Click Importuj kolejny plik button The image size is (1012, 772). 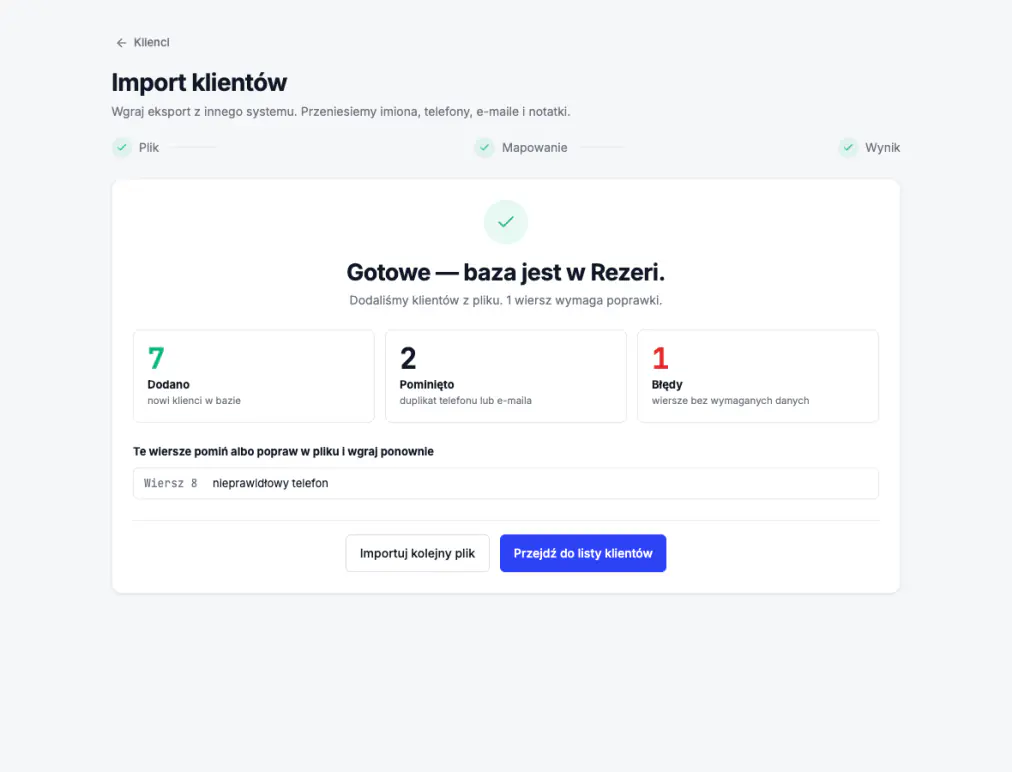point(418,553)
